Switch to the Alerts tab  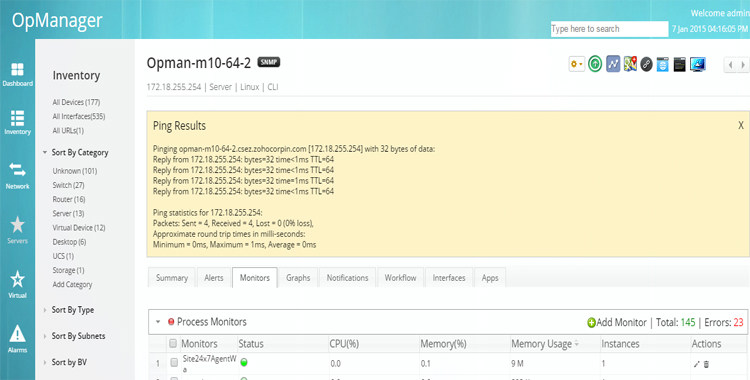(x=213, y=278)
